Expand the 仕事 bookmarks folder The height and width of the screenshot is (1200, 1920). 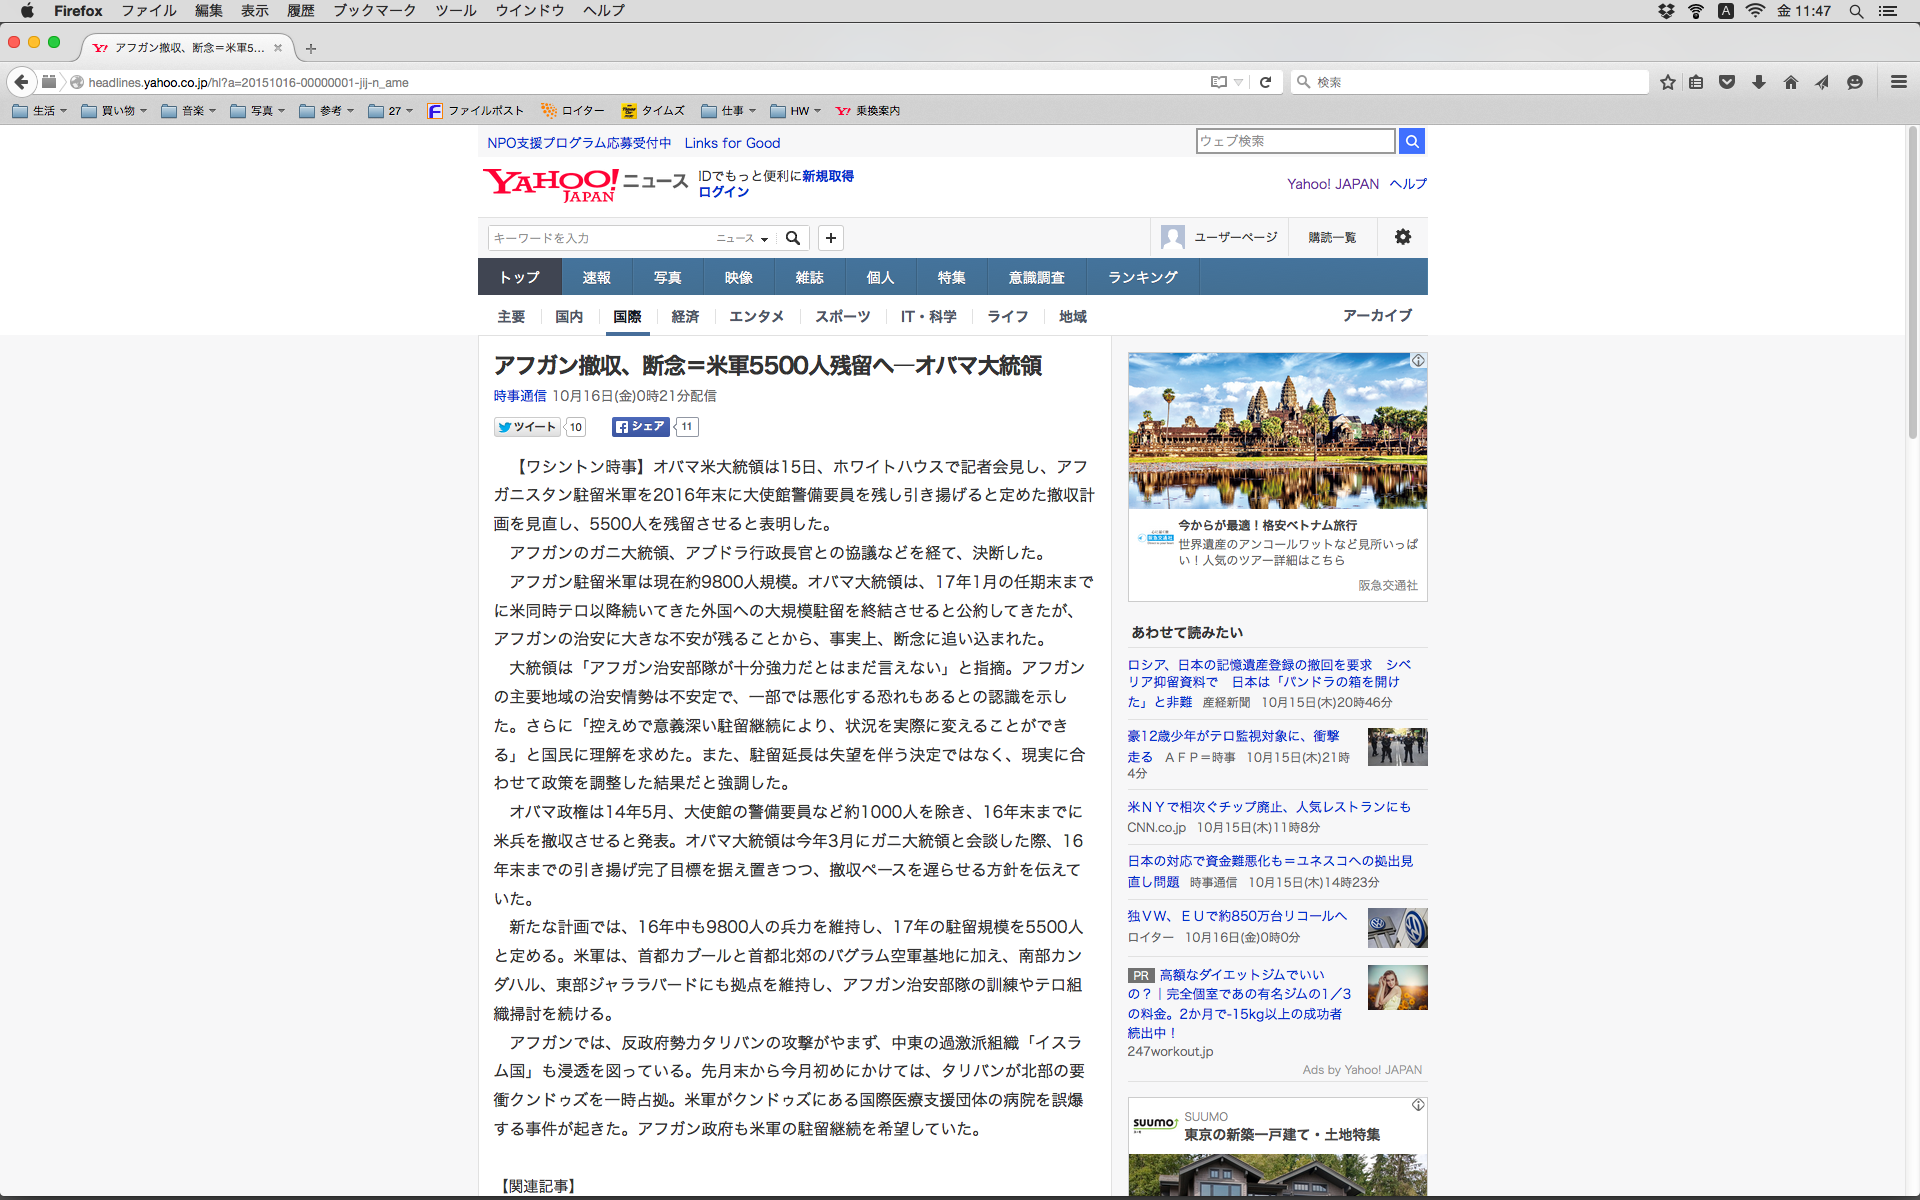729,111
